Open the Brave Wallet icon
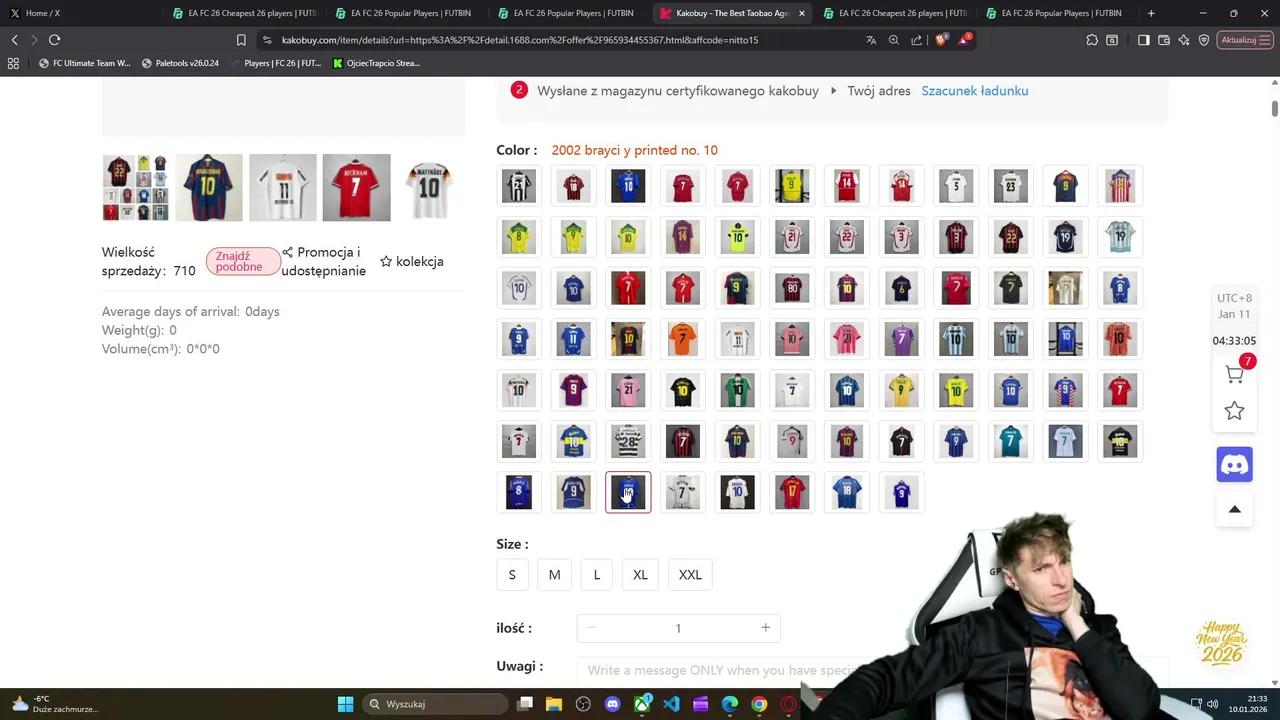 click(1164, 40)
